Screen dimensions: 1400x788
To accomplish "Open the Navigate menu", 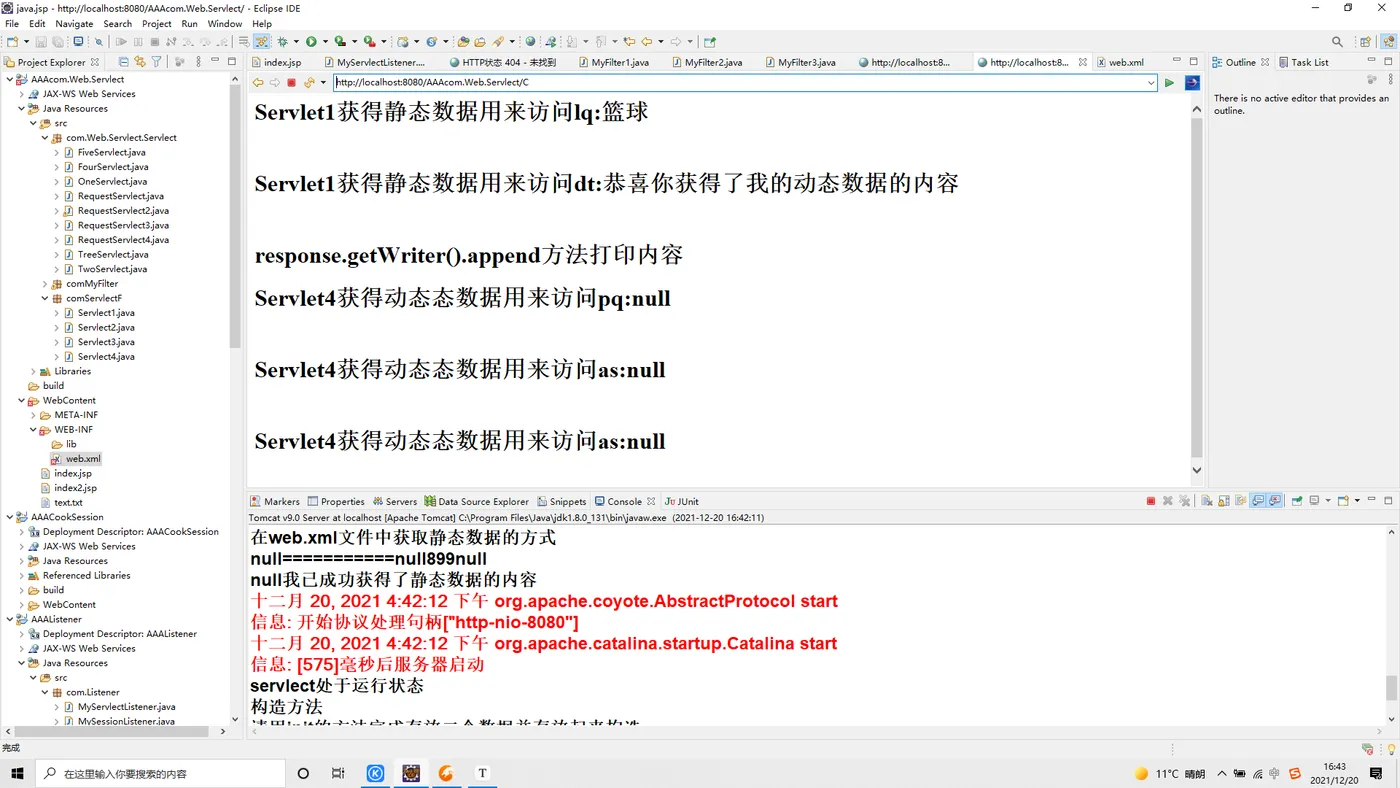I will point(74,24).
